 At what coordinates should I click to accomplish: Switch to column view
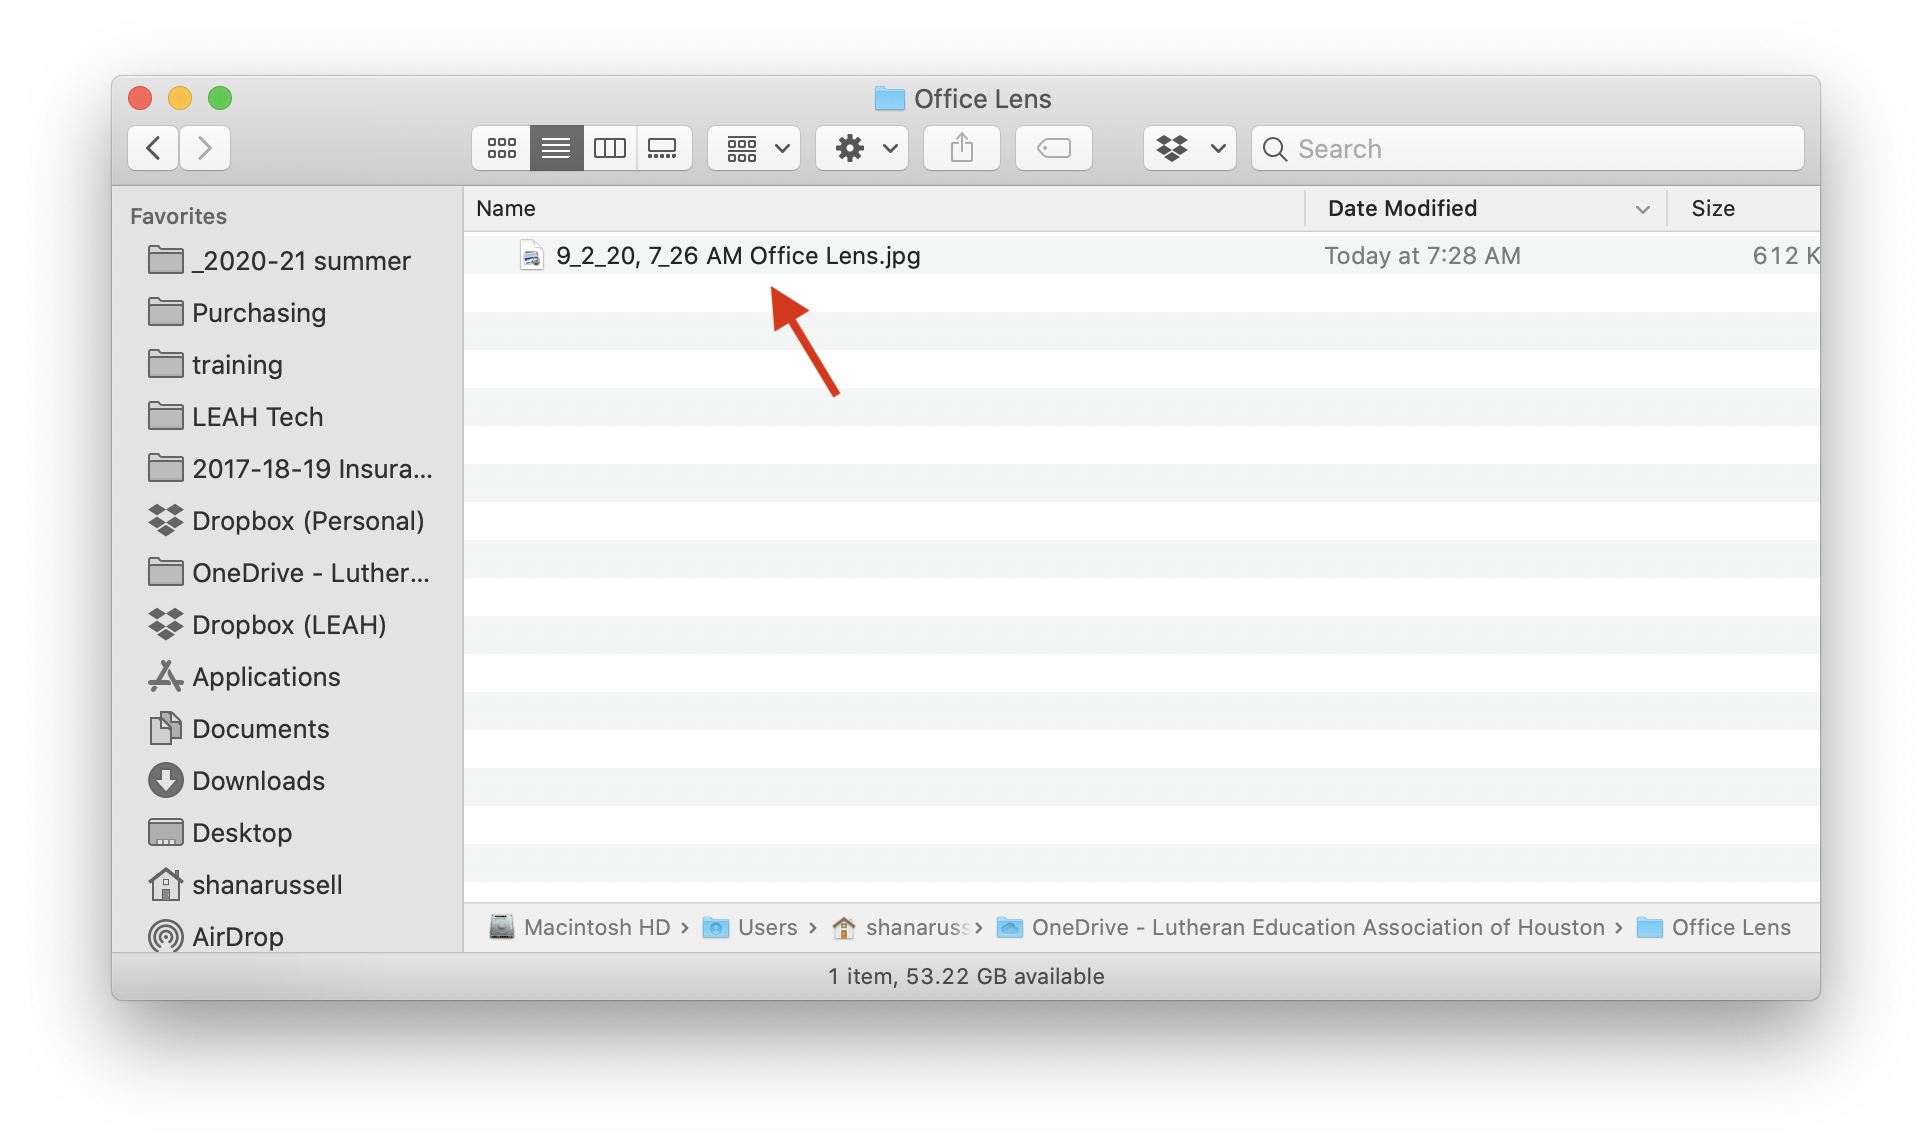pyautogui.click(x=610, y=148)
